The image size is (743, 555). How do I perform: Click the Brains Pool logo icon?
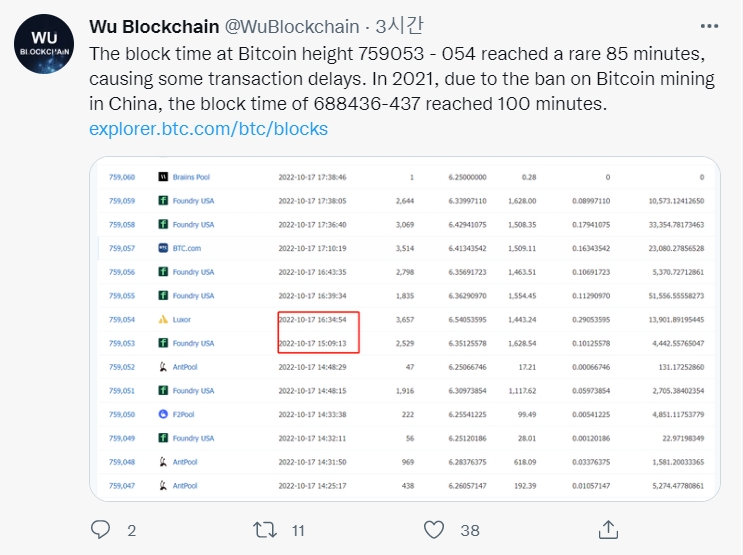163,177
